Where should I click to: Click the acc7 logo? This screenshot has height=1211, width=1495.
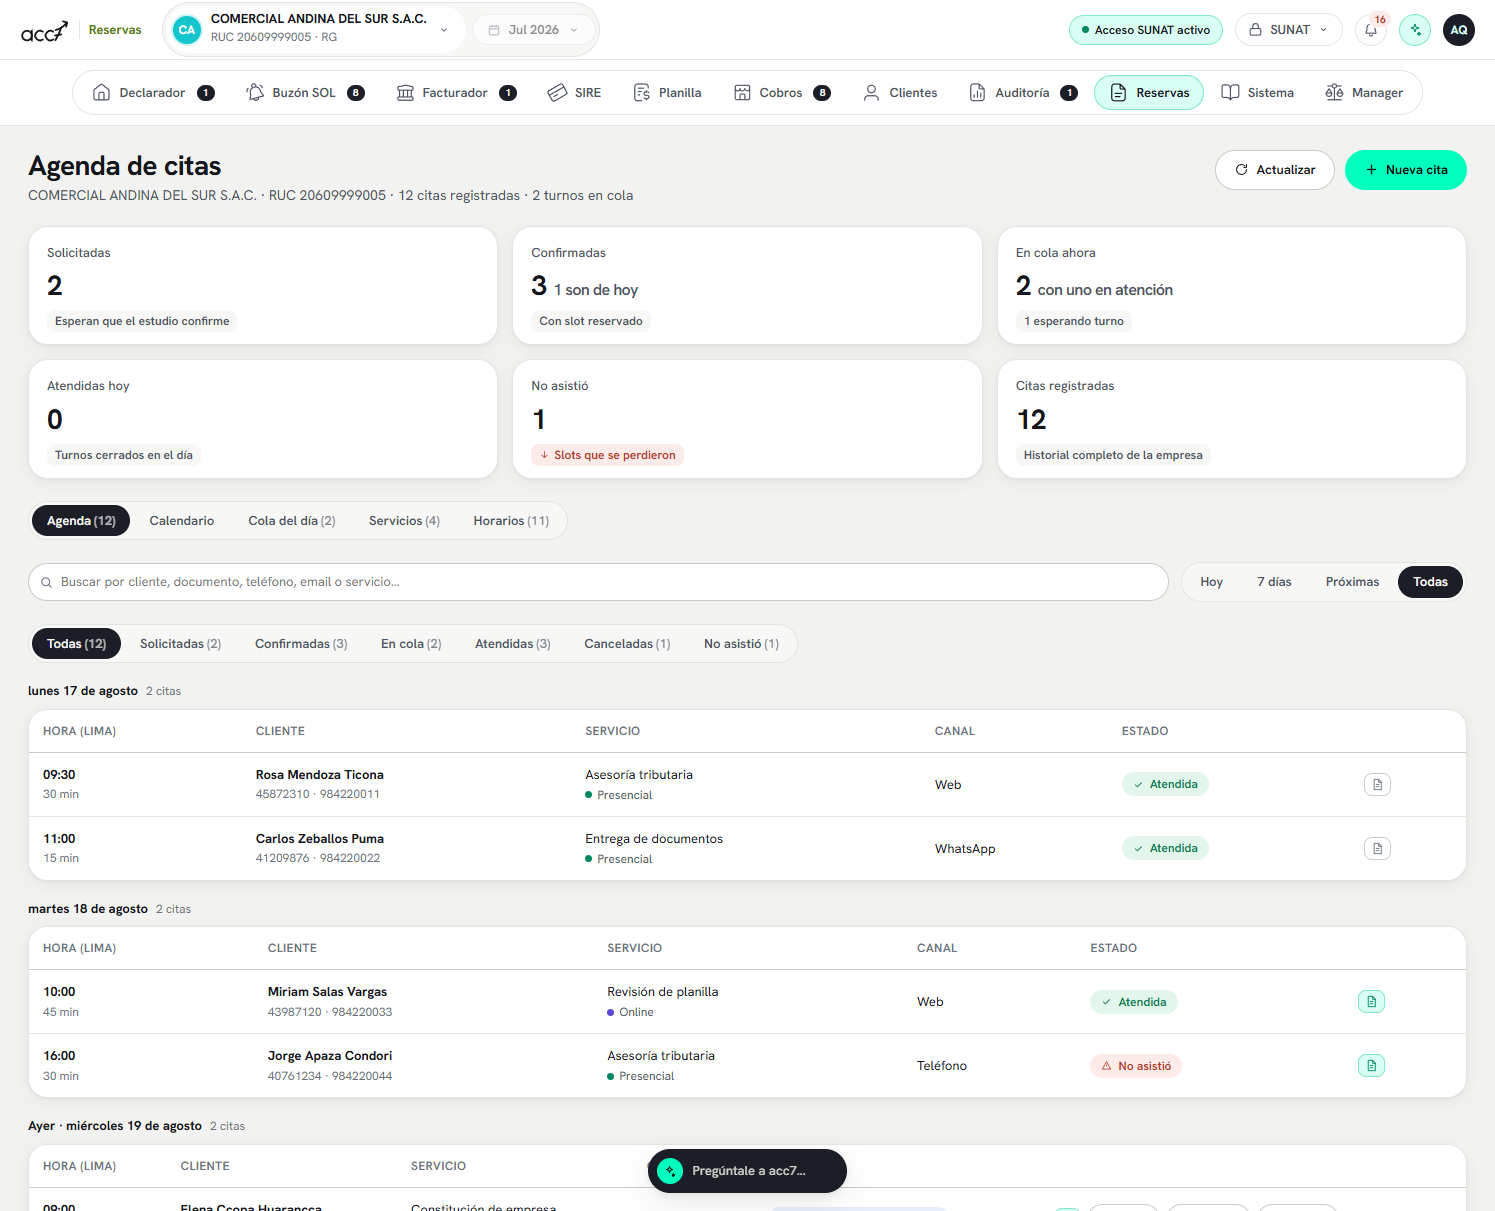click(x=45, y=31)
